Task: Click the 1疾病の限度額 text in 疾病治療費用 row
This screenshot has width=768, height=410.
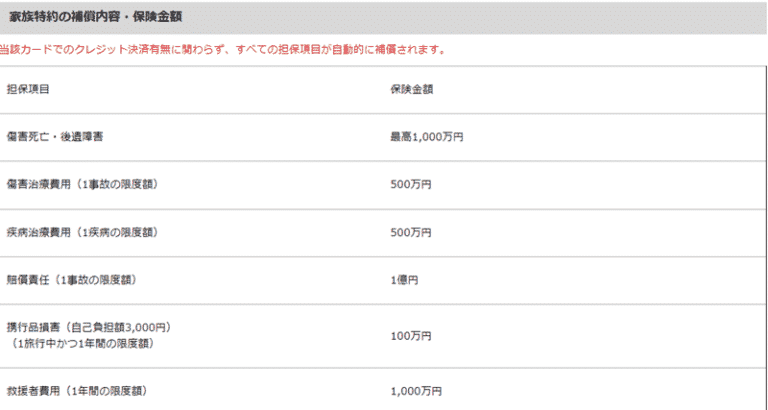Action: click(x=115, y=232)
